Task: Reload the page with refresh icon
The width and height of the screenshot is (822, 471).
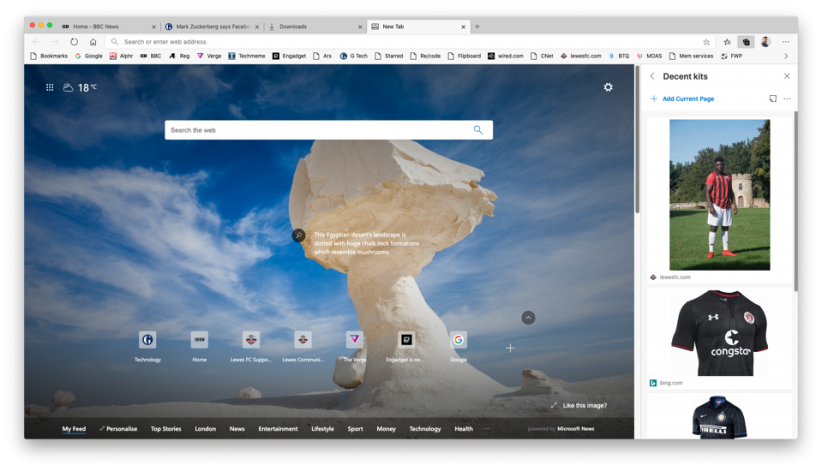Action: (x=74, y=42)
